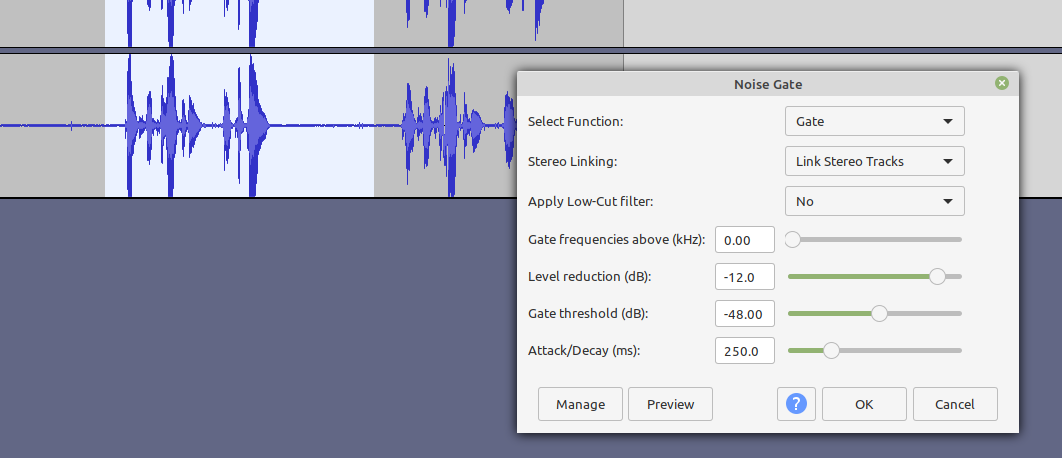Click the 'Gate threshold (dB):' label
This screenshot has width=1062, height=458.
pos(587,314)
